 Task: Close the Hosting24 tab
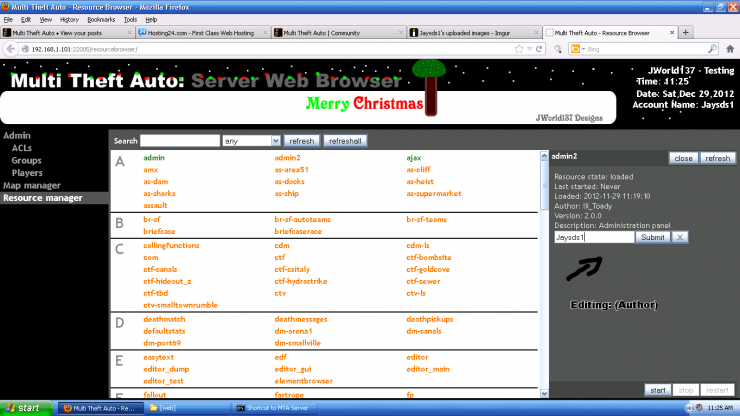pyautogui.click(x=265, y=33)
